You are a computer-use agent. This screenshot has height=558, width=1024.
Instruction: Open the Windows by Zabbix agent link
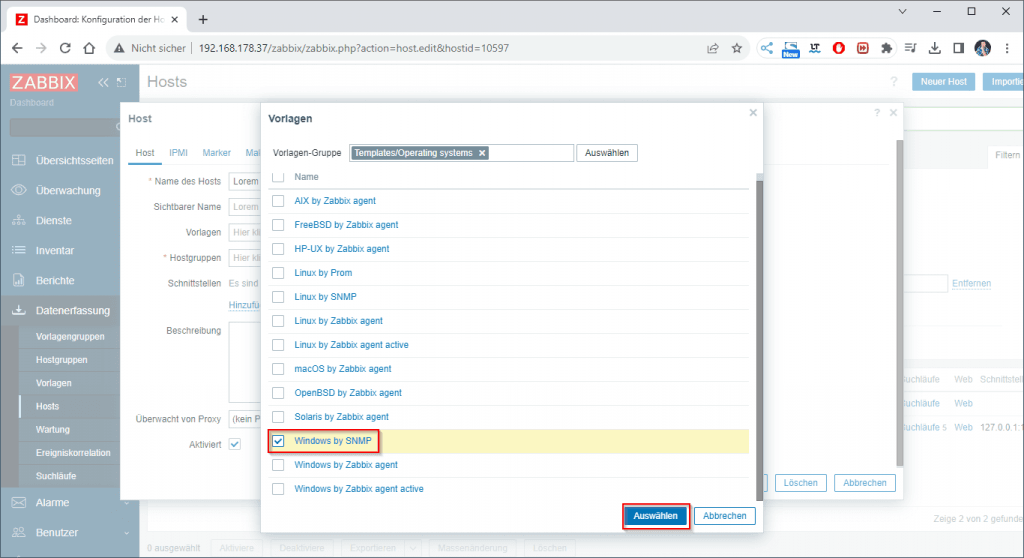tap(346, 465)
